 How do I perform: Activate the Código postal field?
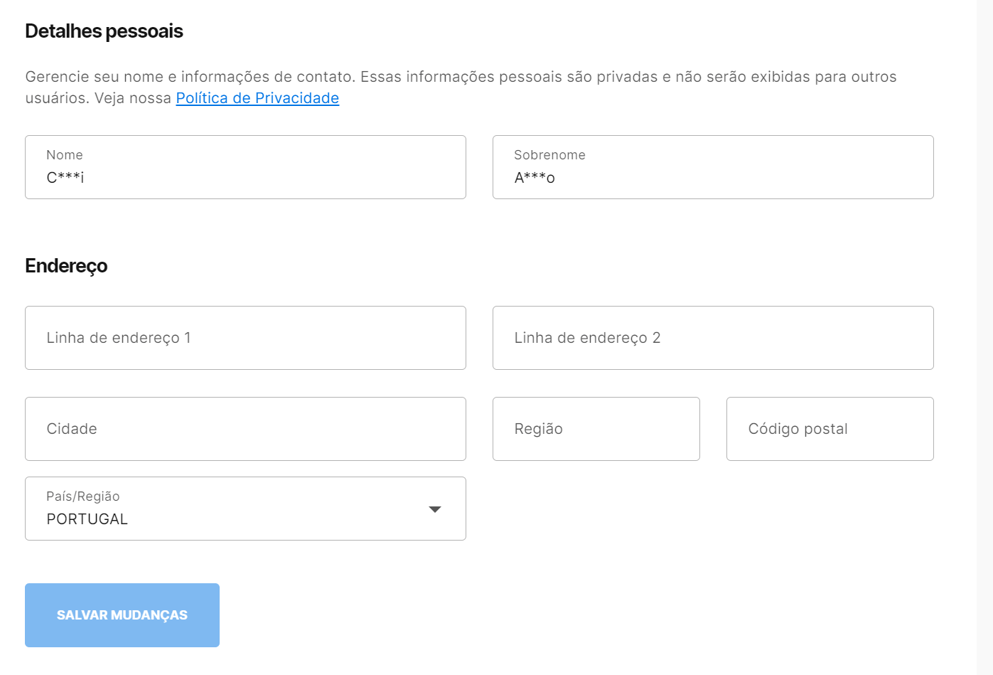(830, 429)
